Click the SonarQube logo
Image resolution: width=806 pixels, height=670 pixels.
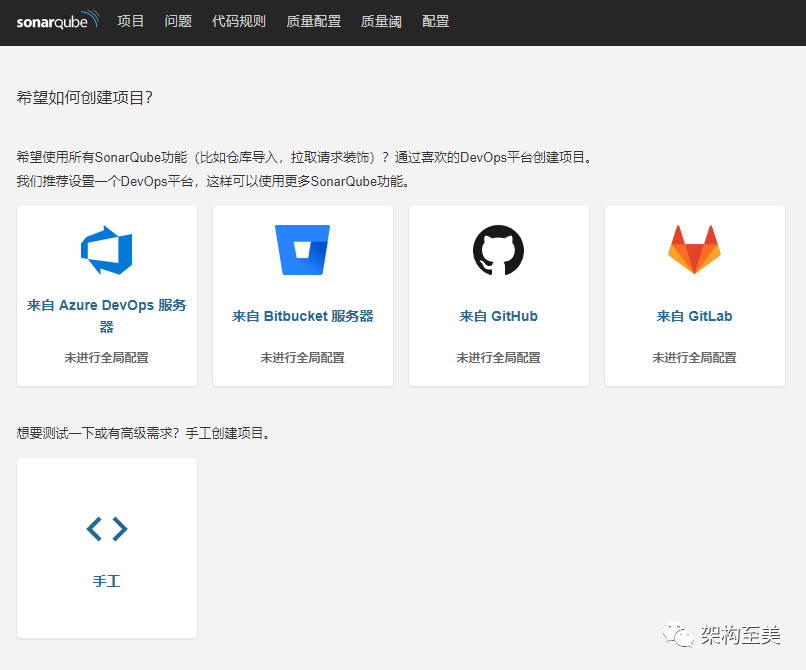coord(58,21)
